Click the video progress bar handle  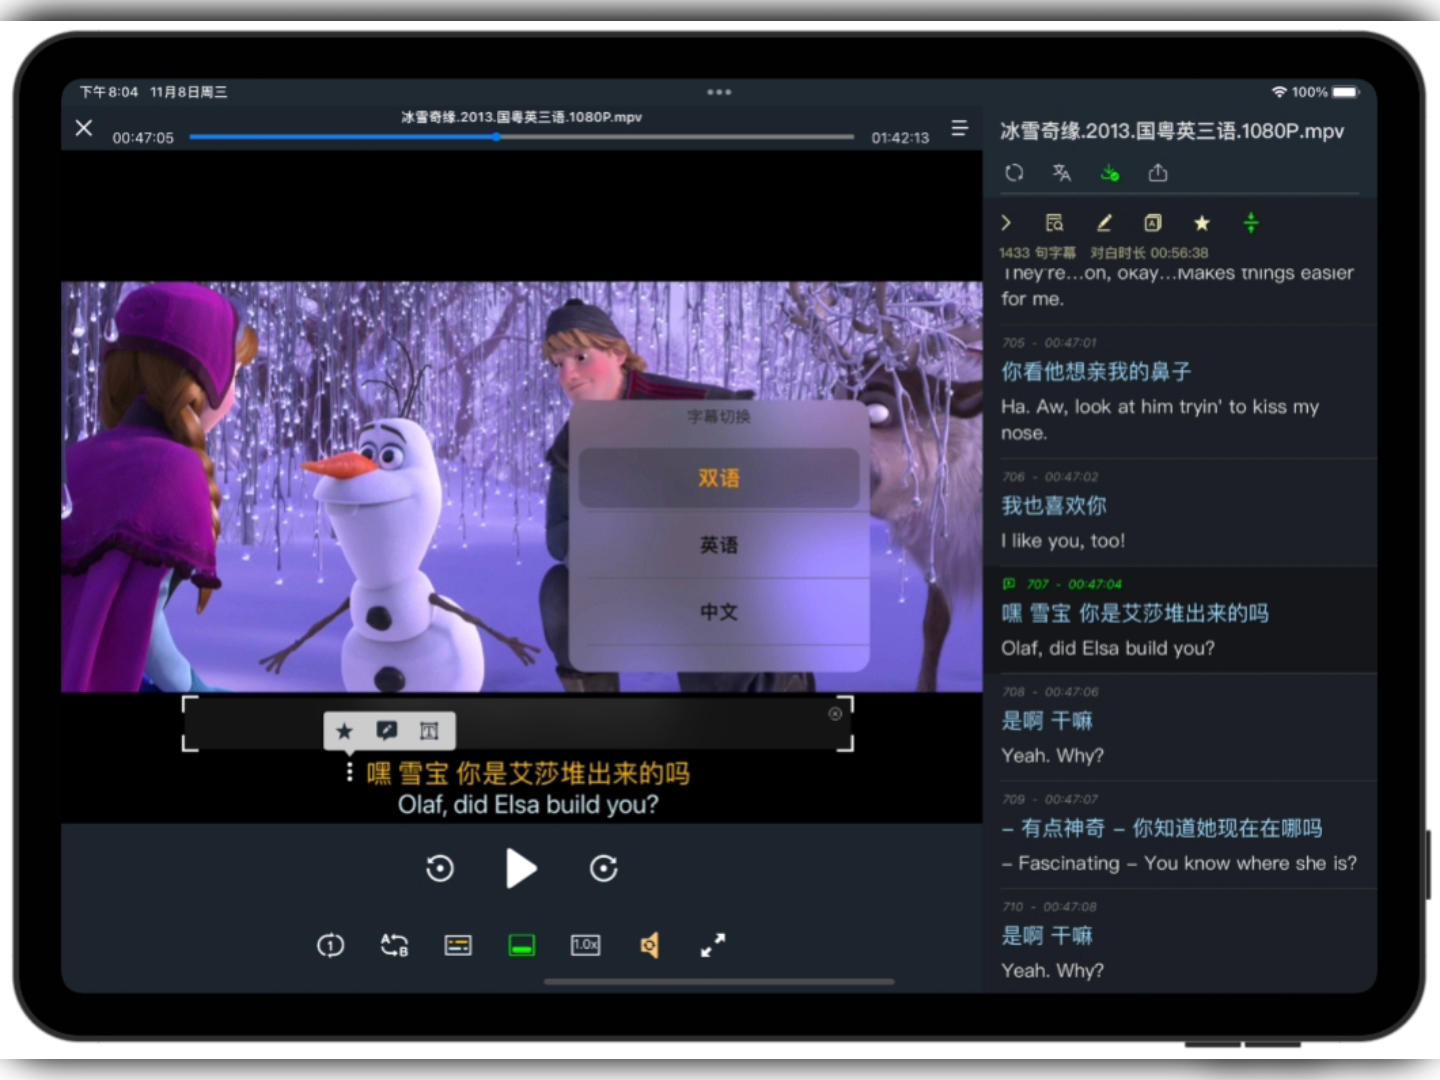(x=496, y=137)
